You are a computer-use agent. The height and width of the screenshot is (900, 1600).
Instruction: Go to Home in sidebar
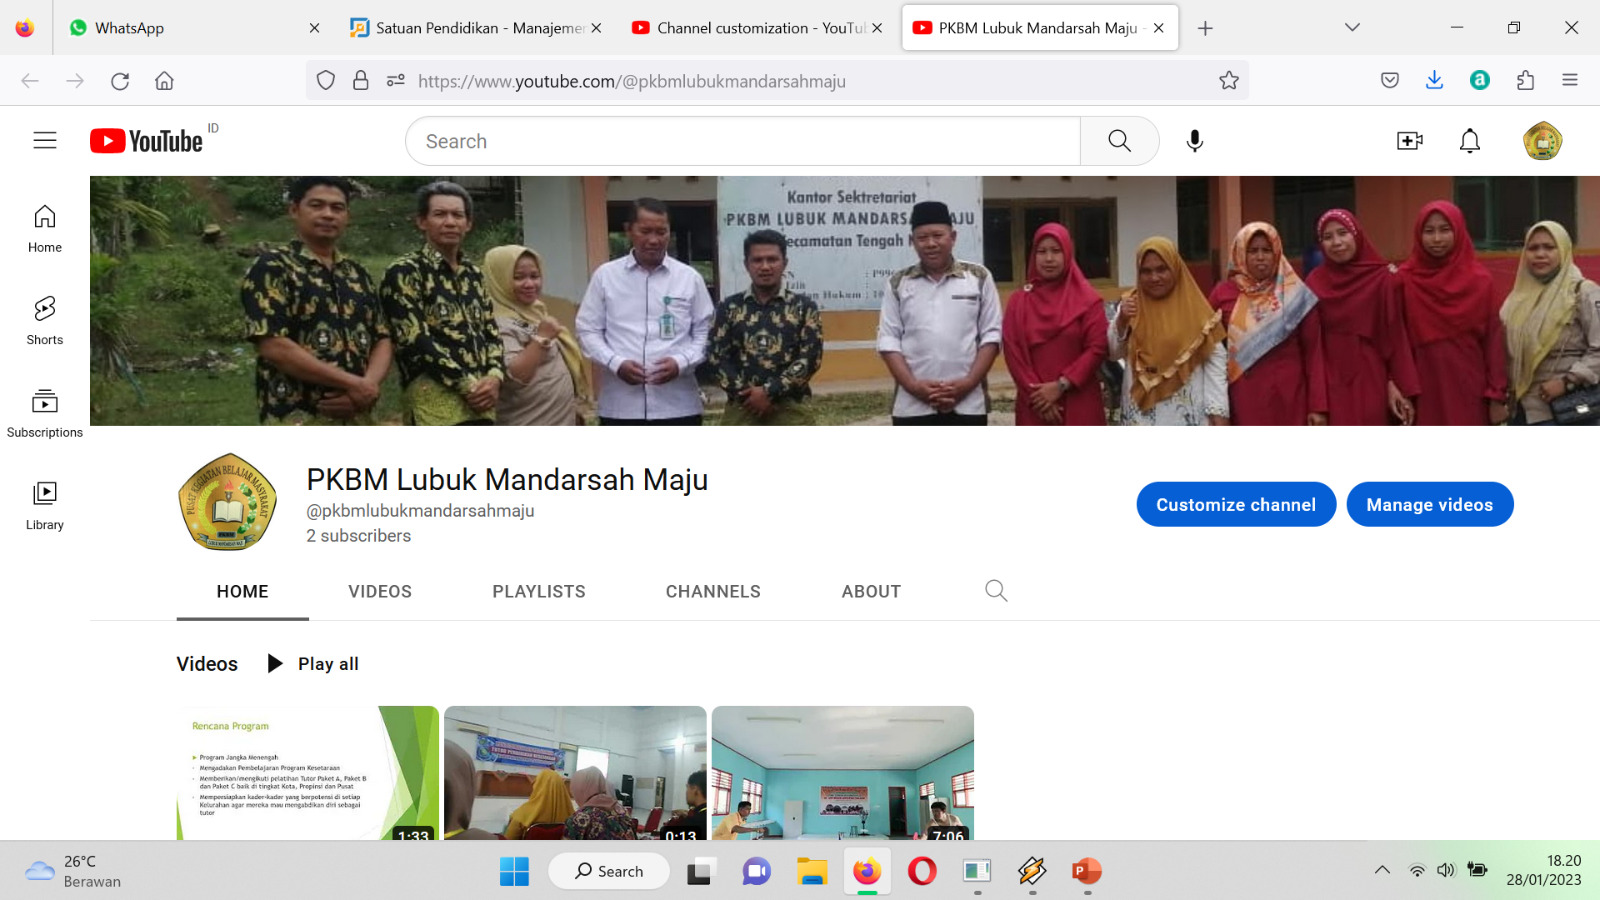[x=45, y=229]
